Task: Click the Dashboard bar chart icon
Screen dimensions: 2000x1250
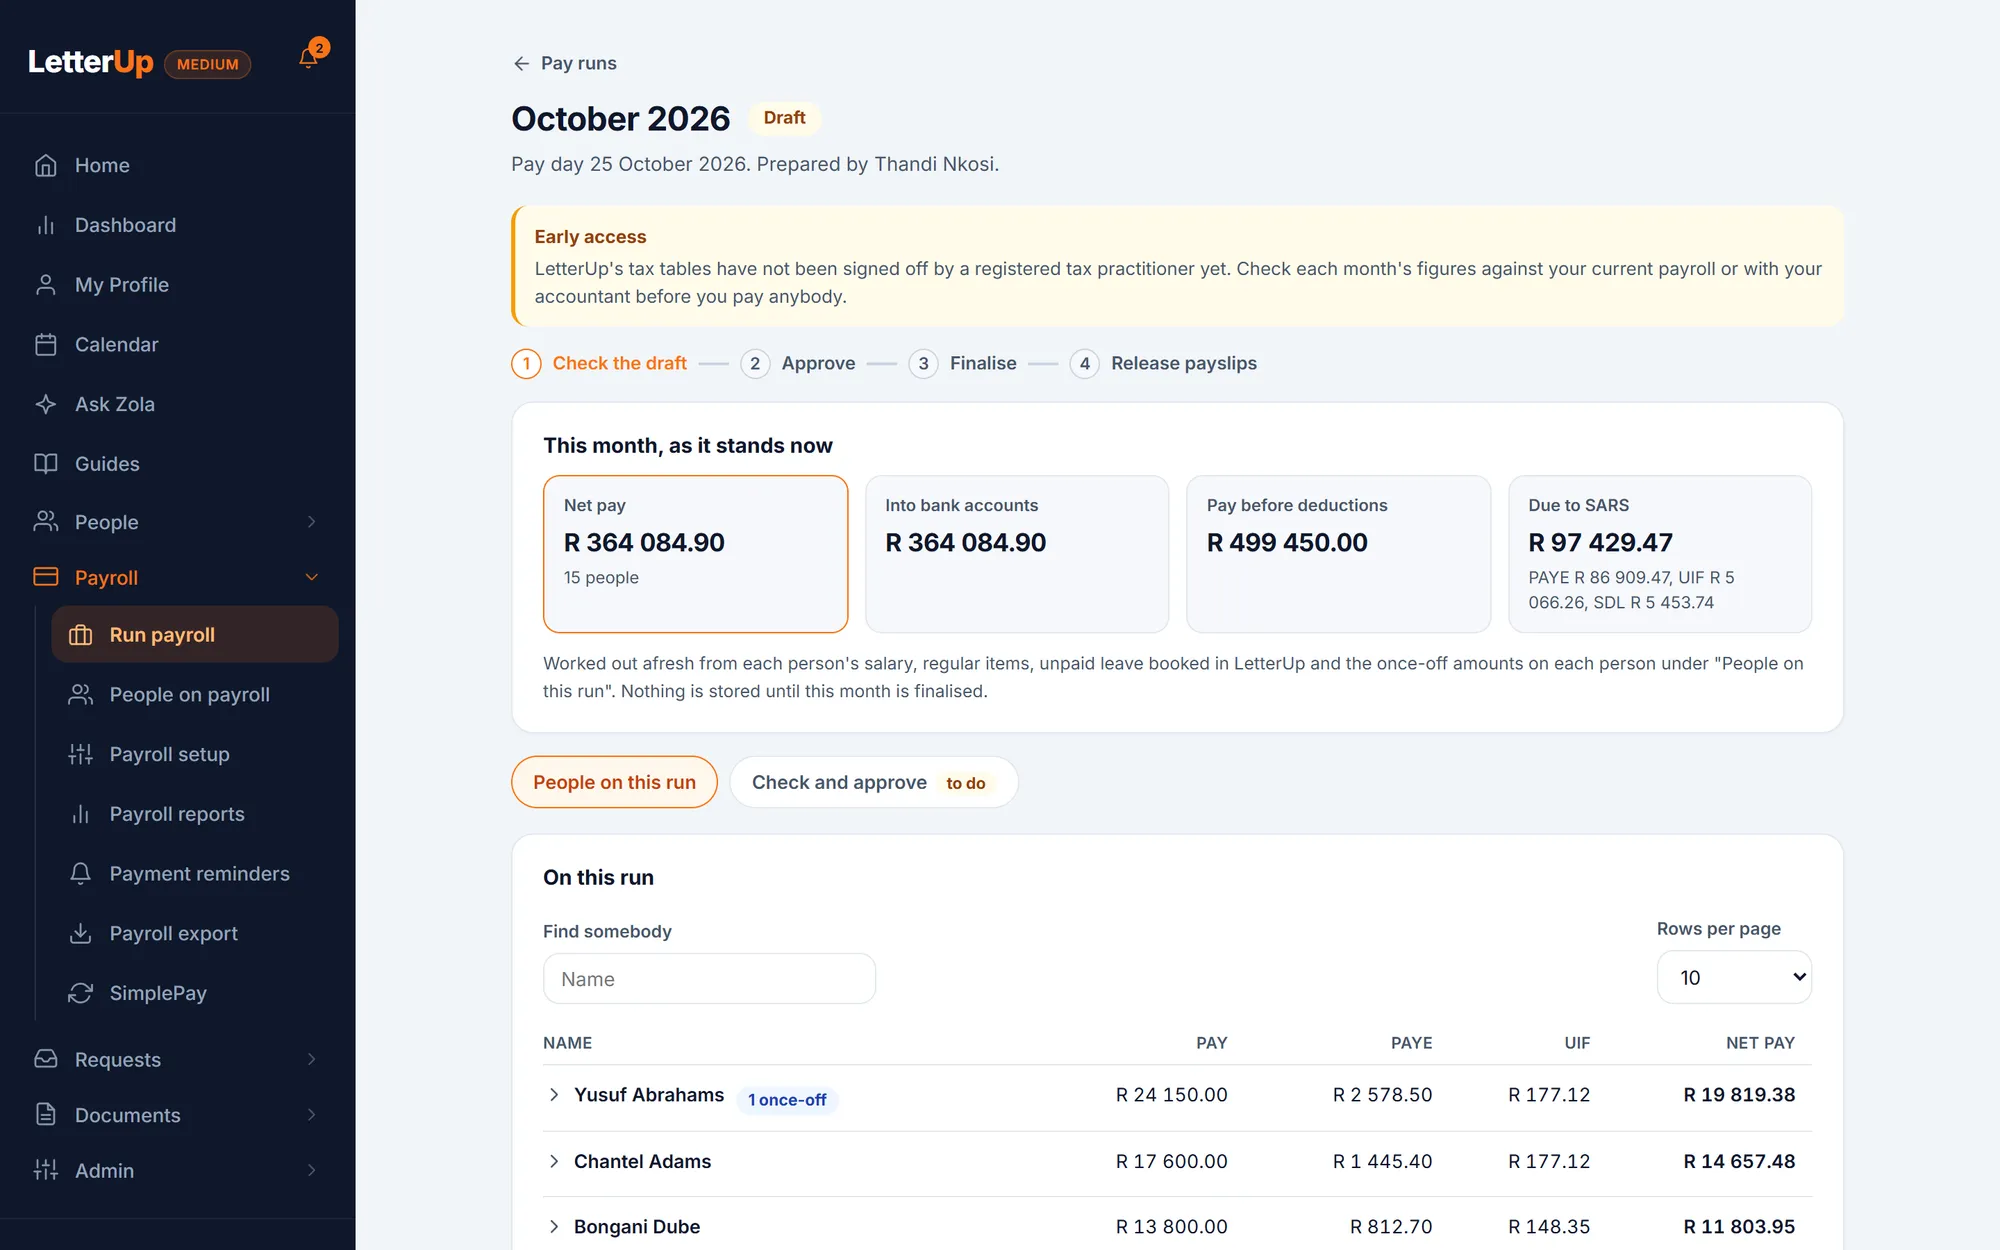Action: click(46, 225)
